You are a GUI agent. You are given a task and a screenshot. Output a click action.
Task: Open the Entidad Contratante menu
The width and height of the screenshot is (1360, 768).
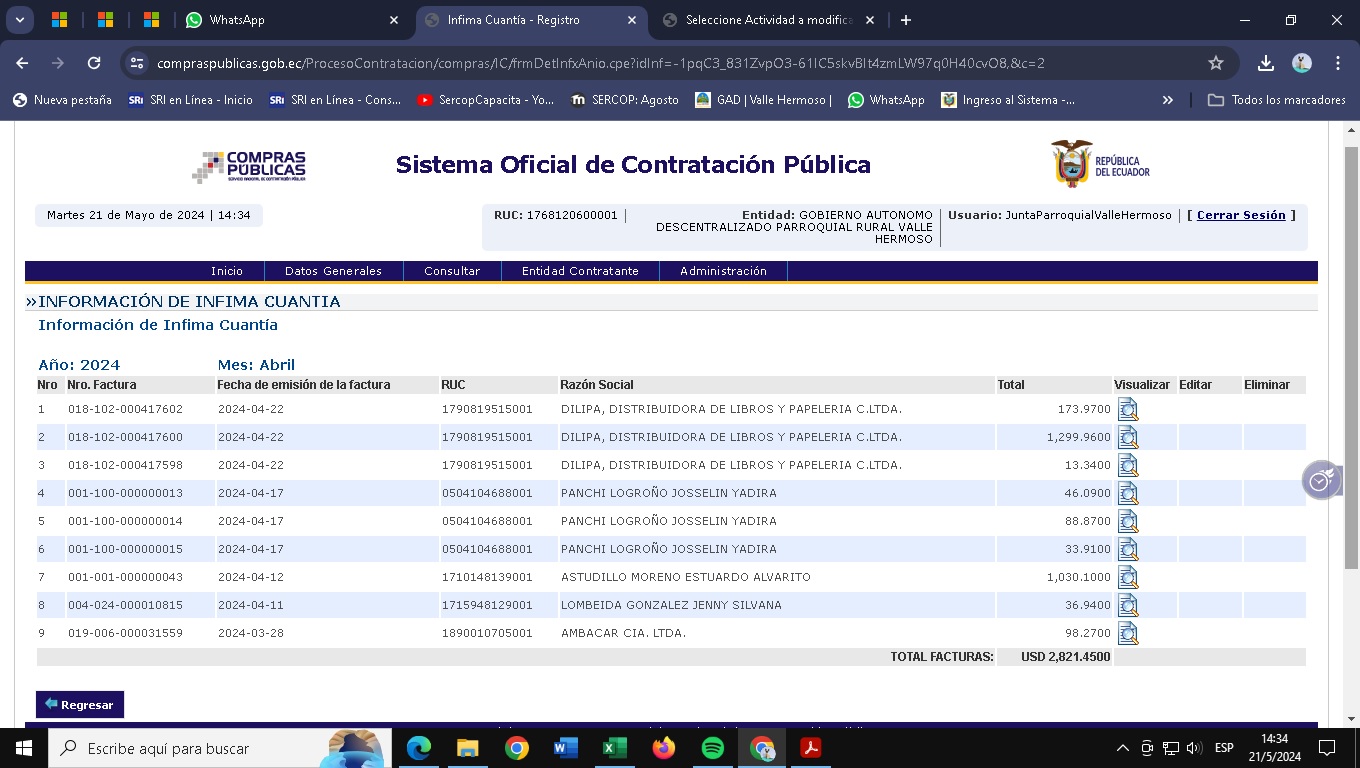point(580,271)
